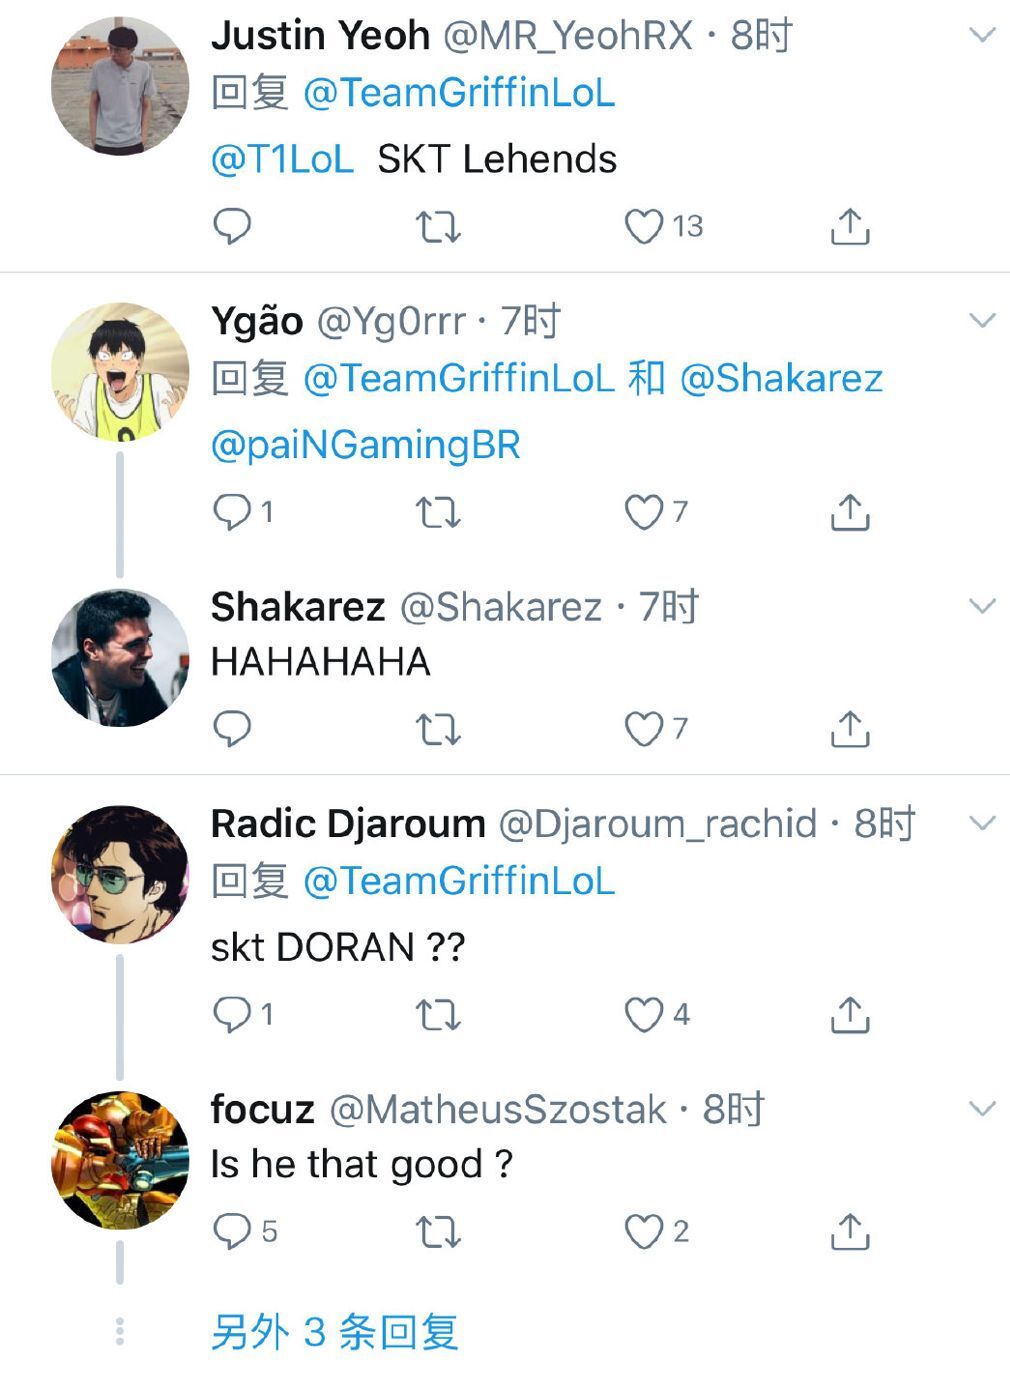The height and width of the screenshot is (1373, 1010).
Task: Show 3 more replies (另外 3 条回复)
Action: point(334,1332)
